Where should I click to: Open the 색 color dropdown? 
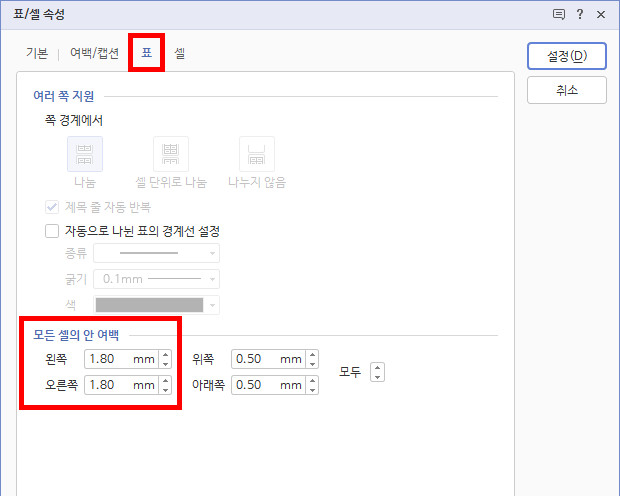[157, 305]
